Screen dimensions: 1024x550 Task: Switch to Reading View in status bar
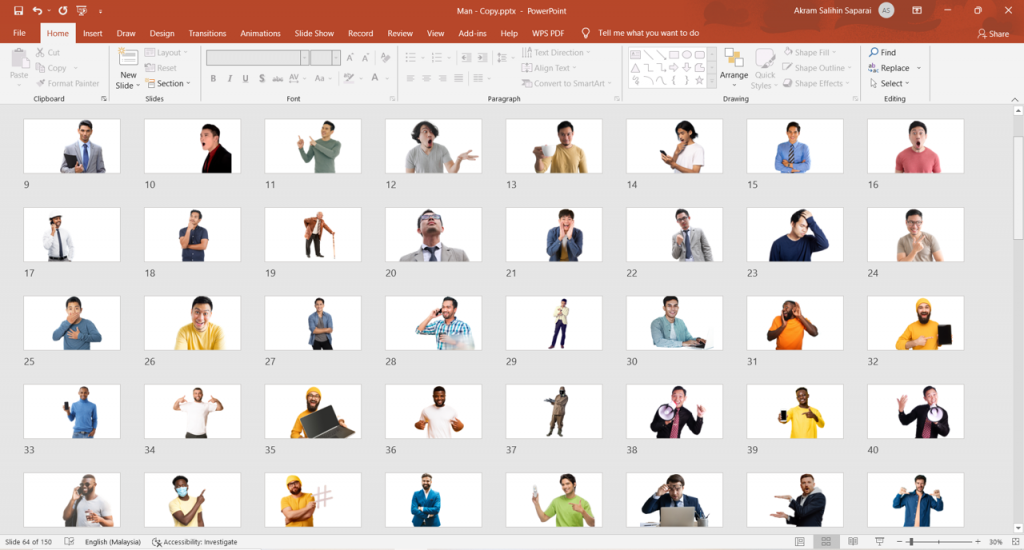pyautogui.click(x=851, y=541)
